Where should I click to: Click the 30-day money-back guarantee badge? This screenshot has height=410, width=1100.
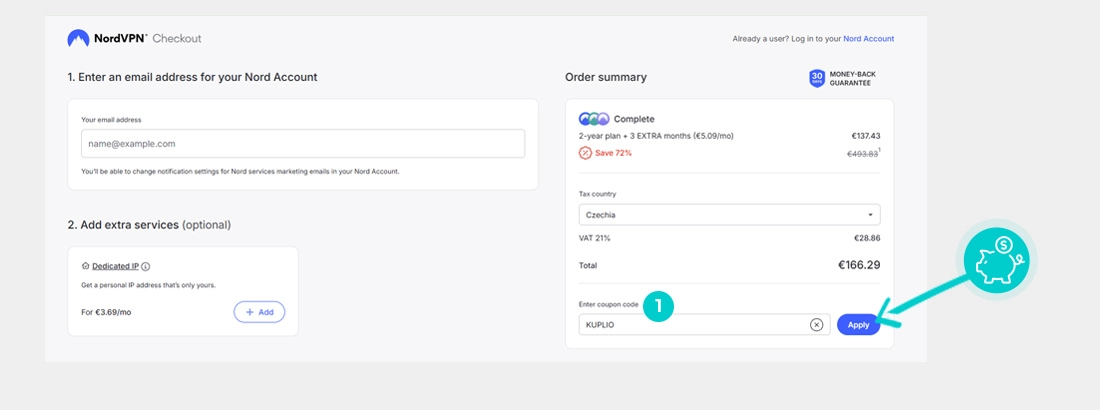(x=842, y=78)
